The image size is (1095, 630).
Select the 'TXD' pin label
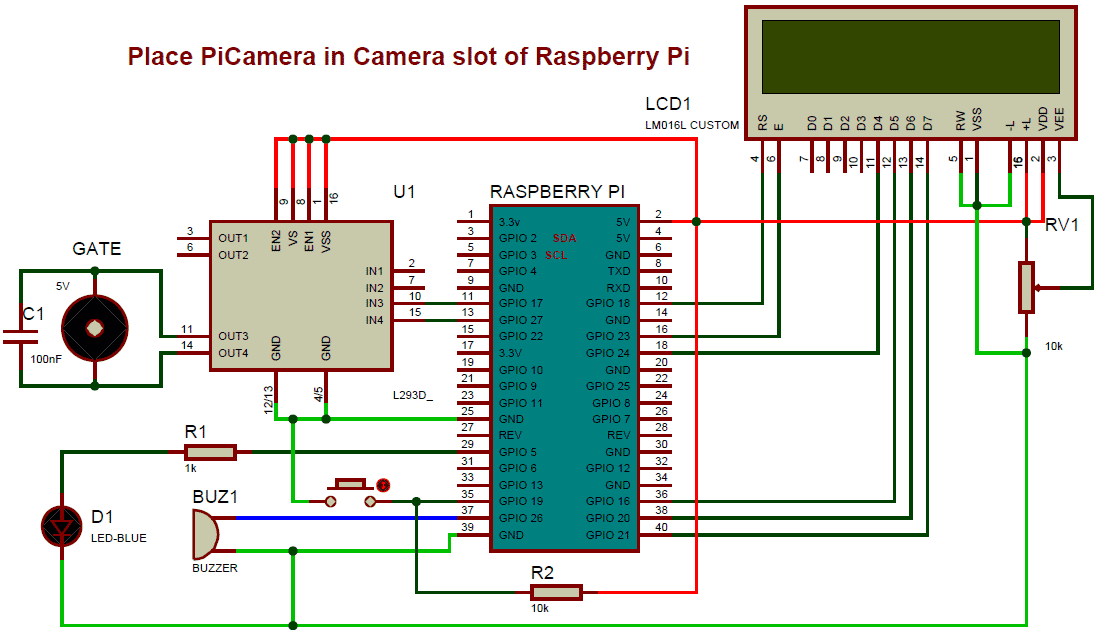(619, 271)
